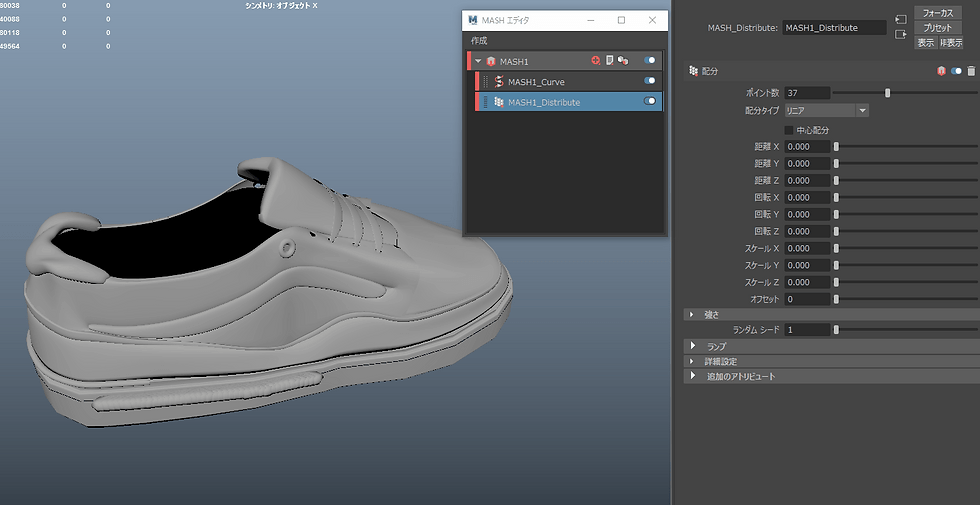Click the オフセット value field
980x505 pixels.
point(807,299)
